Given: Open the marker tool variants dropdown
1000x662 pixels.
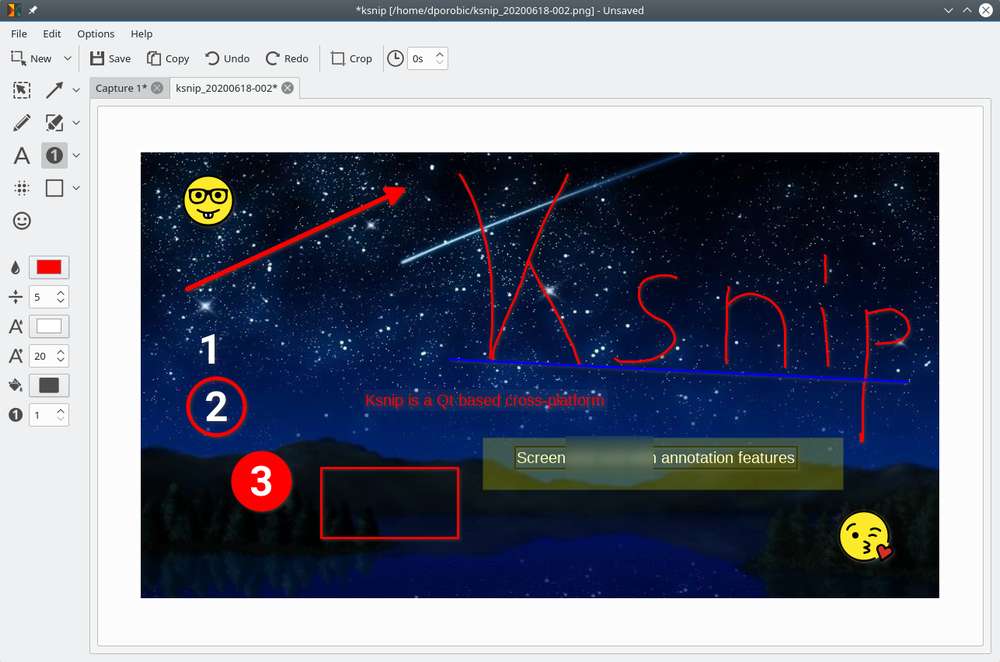Looking at the screenshot, I should tap(76, 123).
